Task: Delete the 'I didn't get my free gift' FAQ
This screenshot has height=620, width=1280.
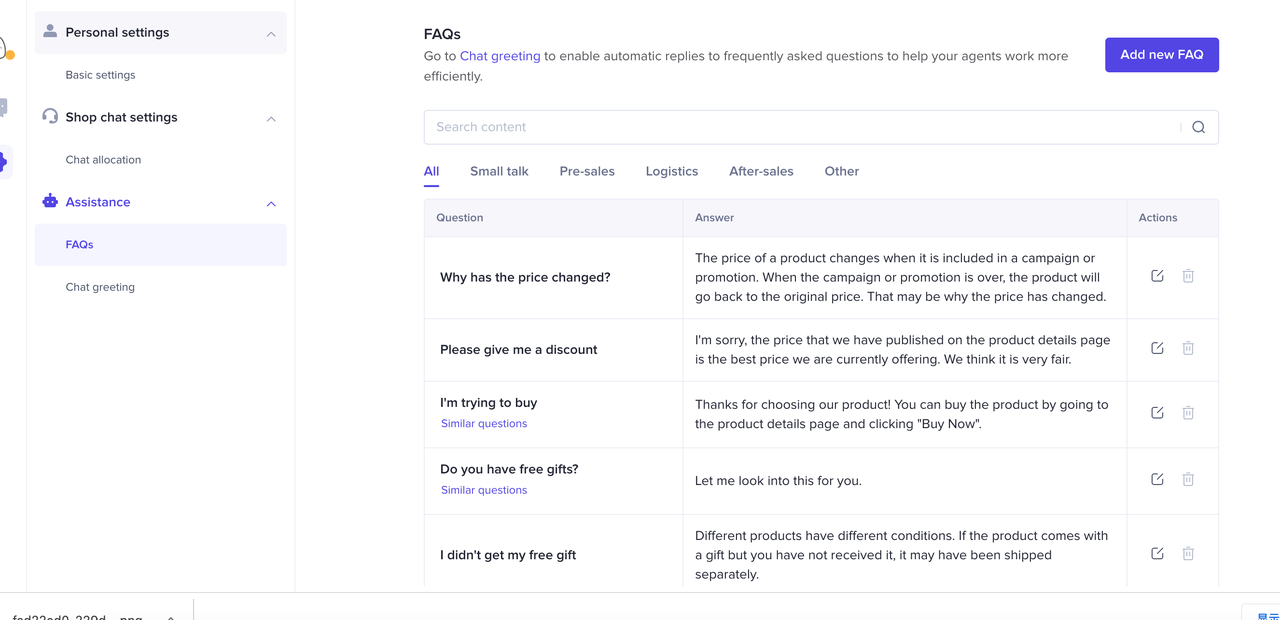Action: point(1188,554)
